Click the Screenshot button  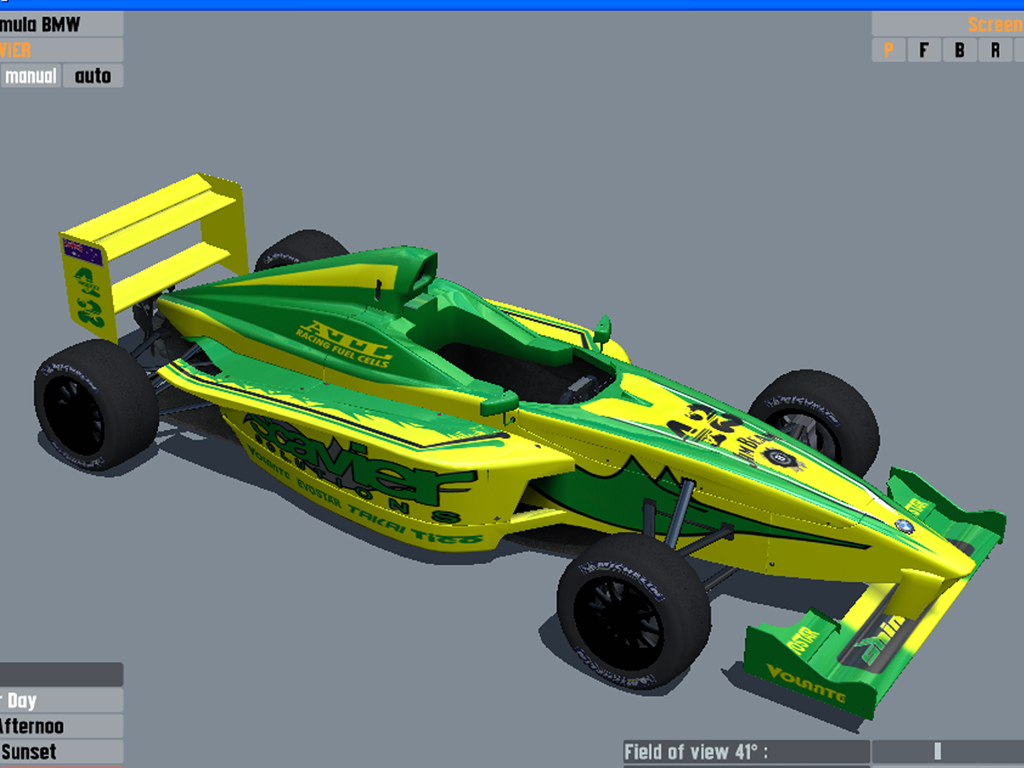tap(948, 25)
